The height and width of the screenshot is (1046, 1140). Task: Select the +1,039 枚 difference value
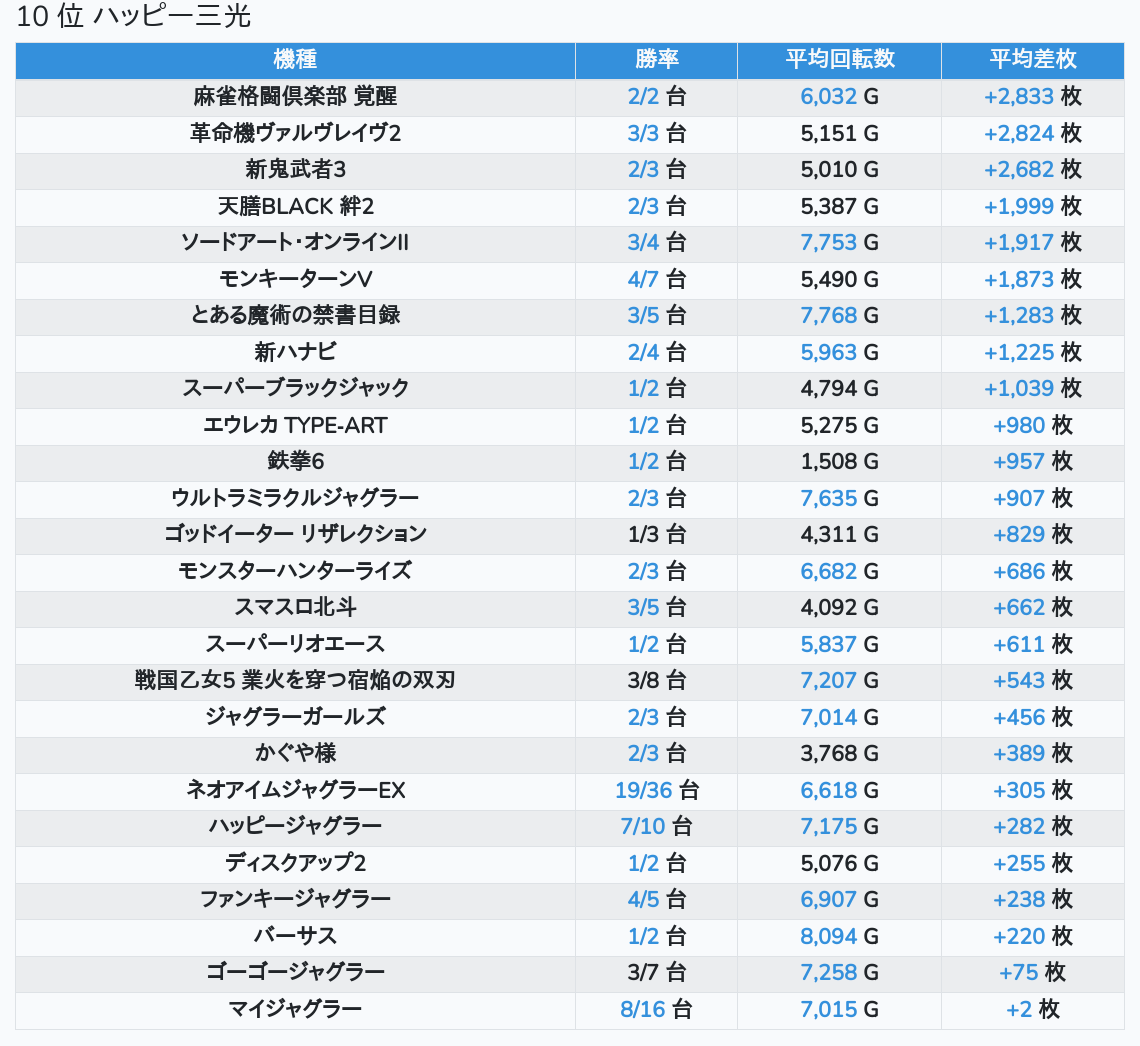pyautogui.click(x=1032, y=389)
